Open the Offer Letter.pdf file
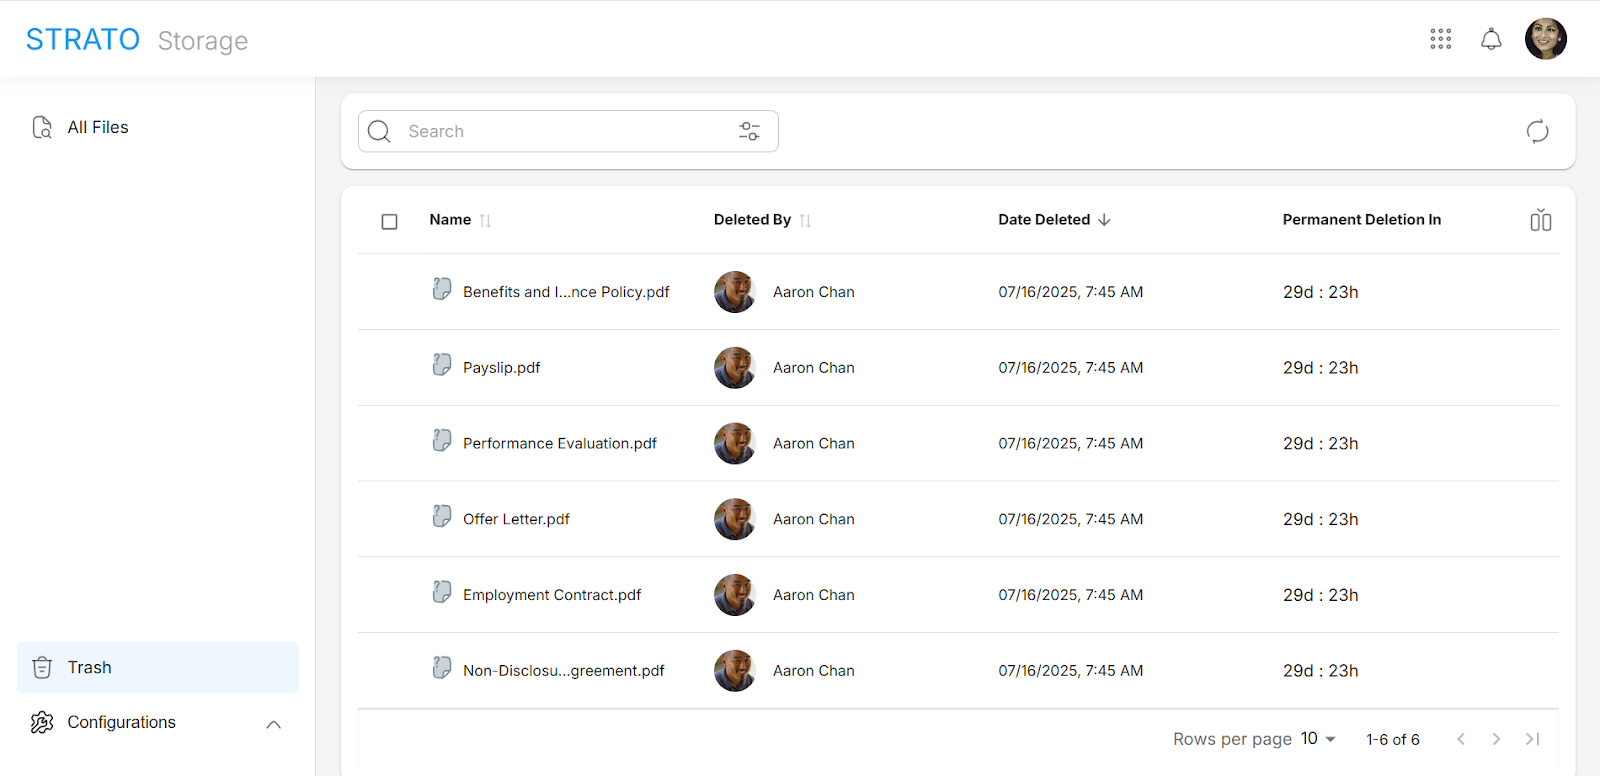 pos(516,519)
